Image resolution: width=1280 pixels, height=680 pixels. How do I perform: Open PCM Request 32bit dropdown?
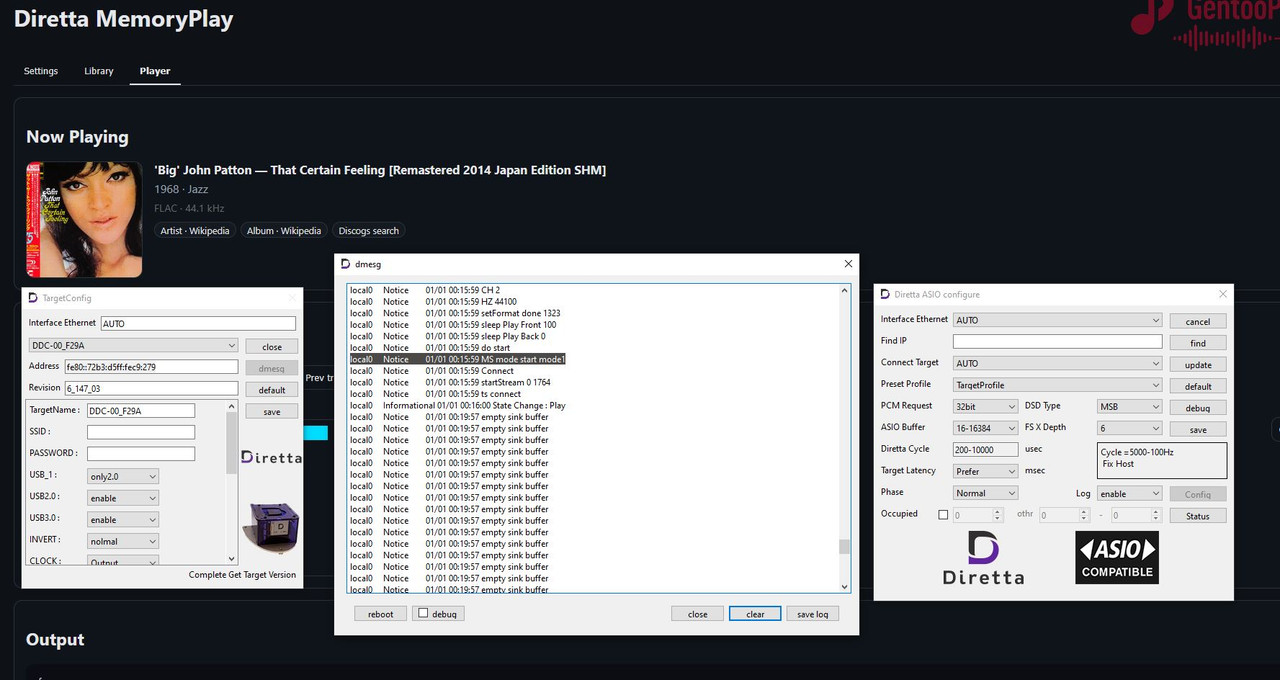click(986, 406)
